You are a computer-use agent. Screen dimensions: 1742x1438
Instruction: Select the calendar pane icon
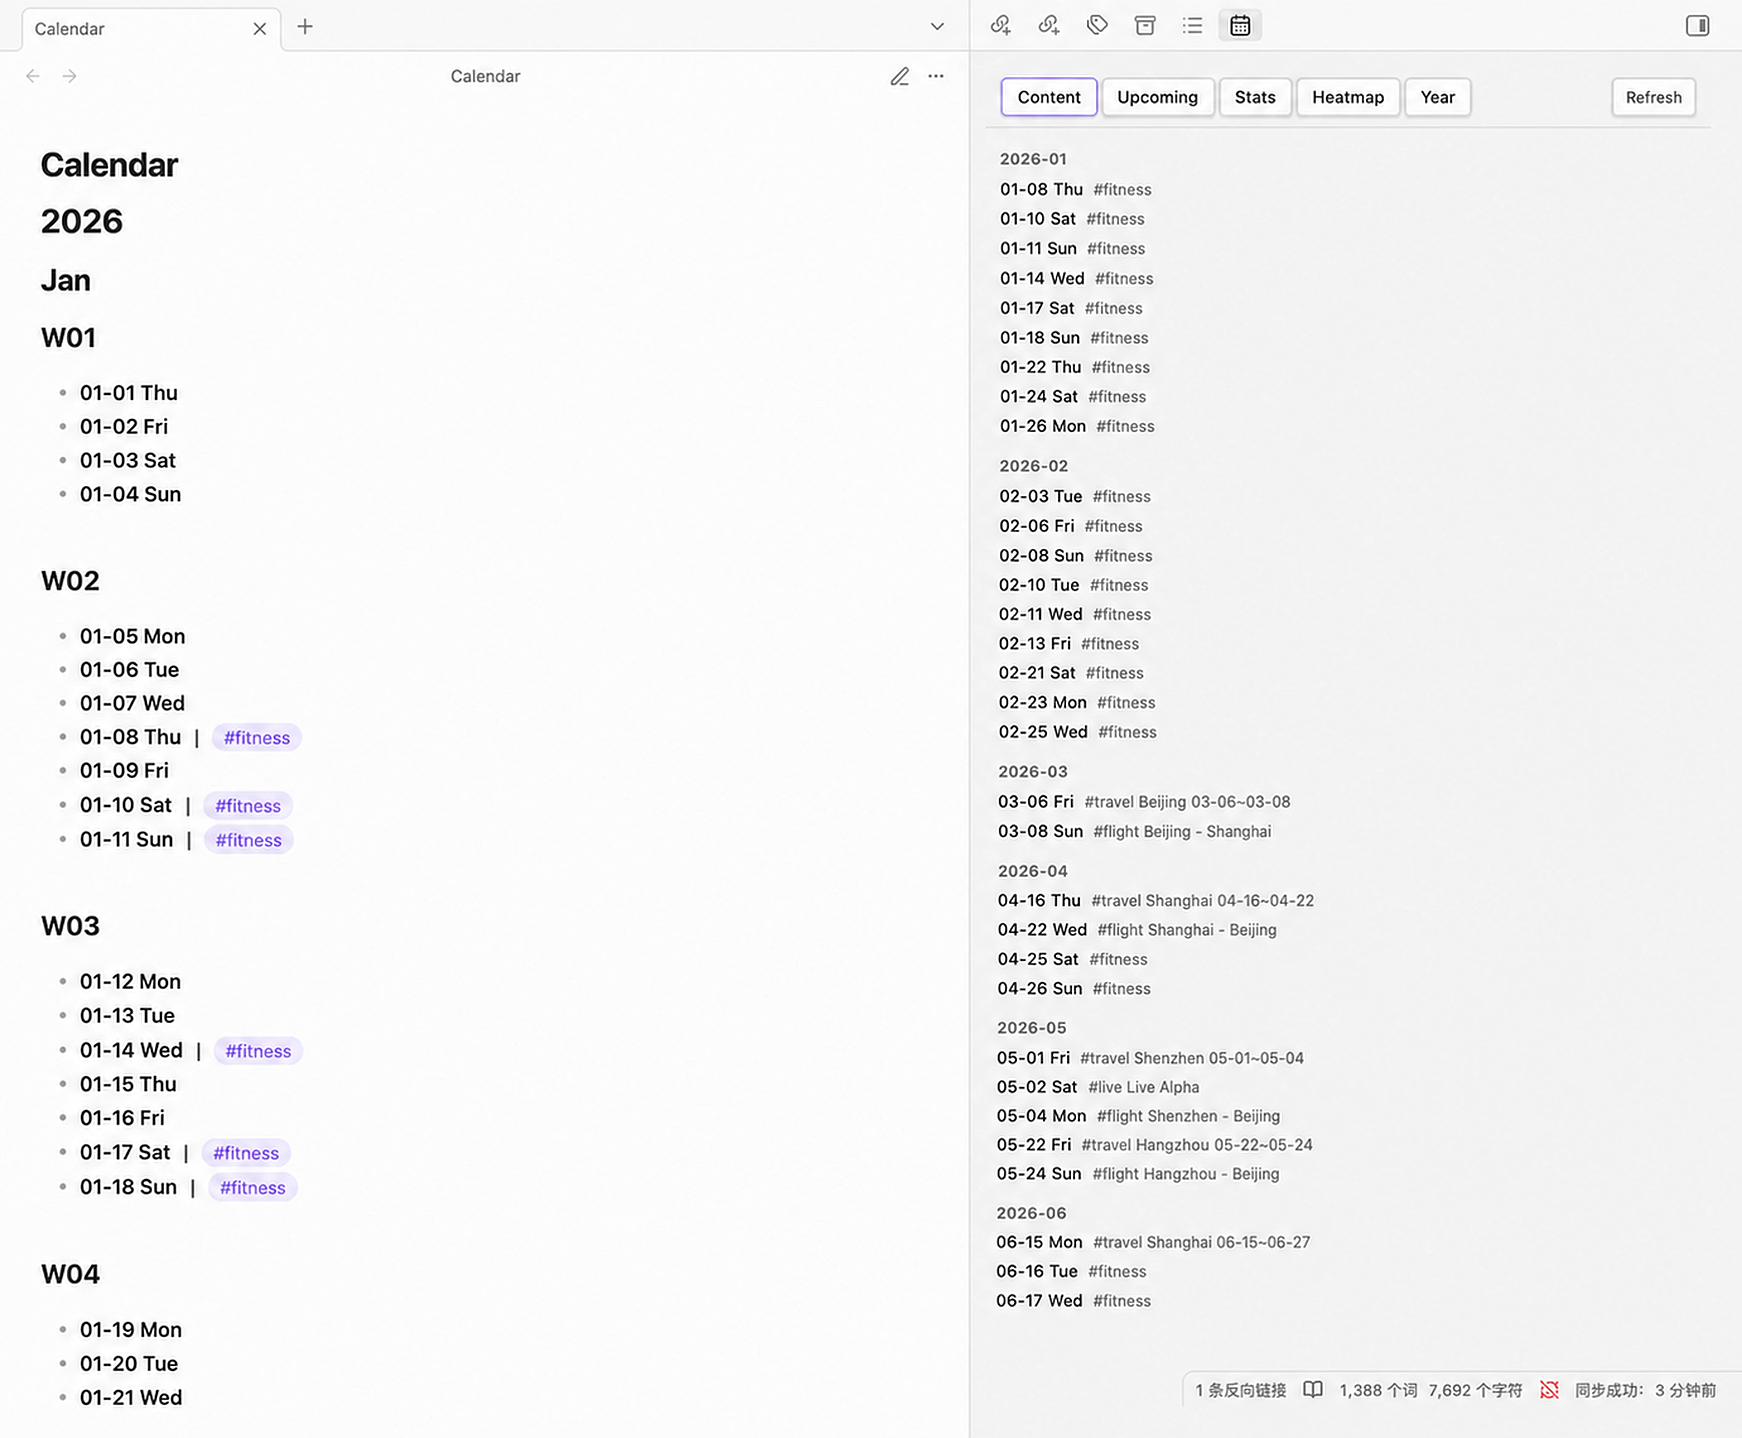[1240, 26]
